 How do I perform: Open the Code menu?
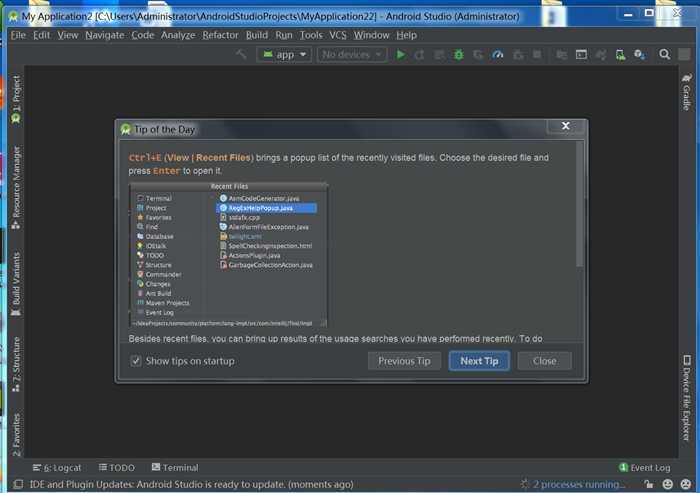point(143,35)
